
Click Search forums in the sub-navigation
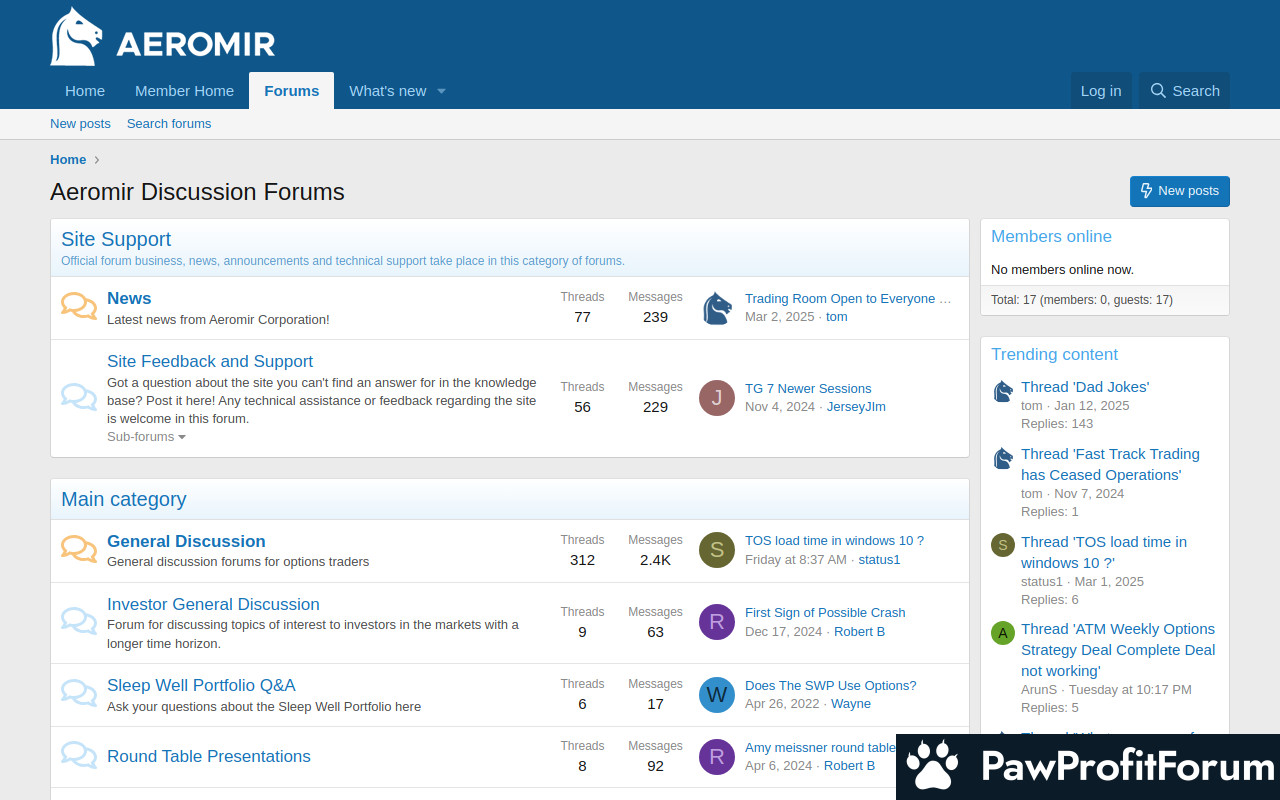pos(169,124)
